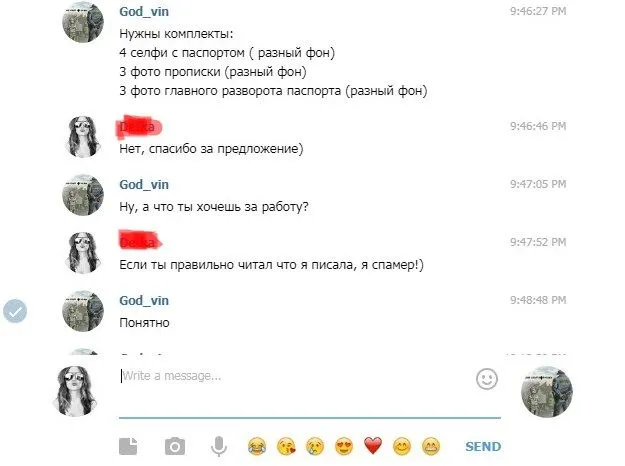Click the camera photo icon
This screenshot has width=625, height=466.
coord(175,446)
